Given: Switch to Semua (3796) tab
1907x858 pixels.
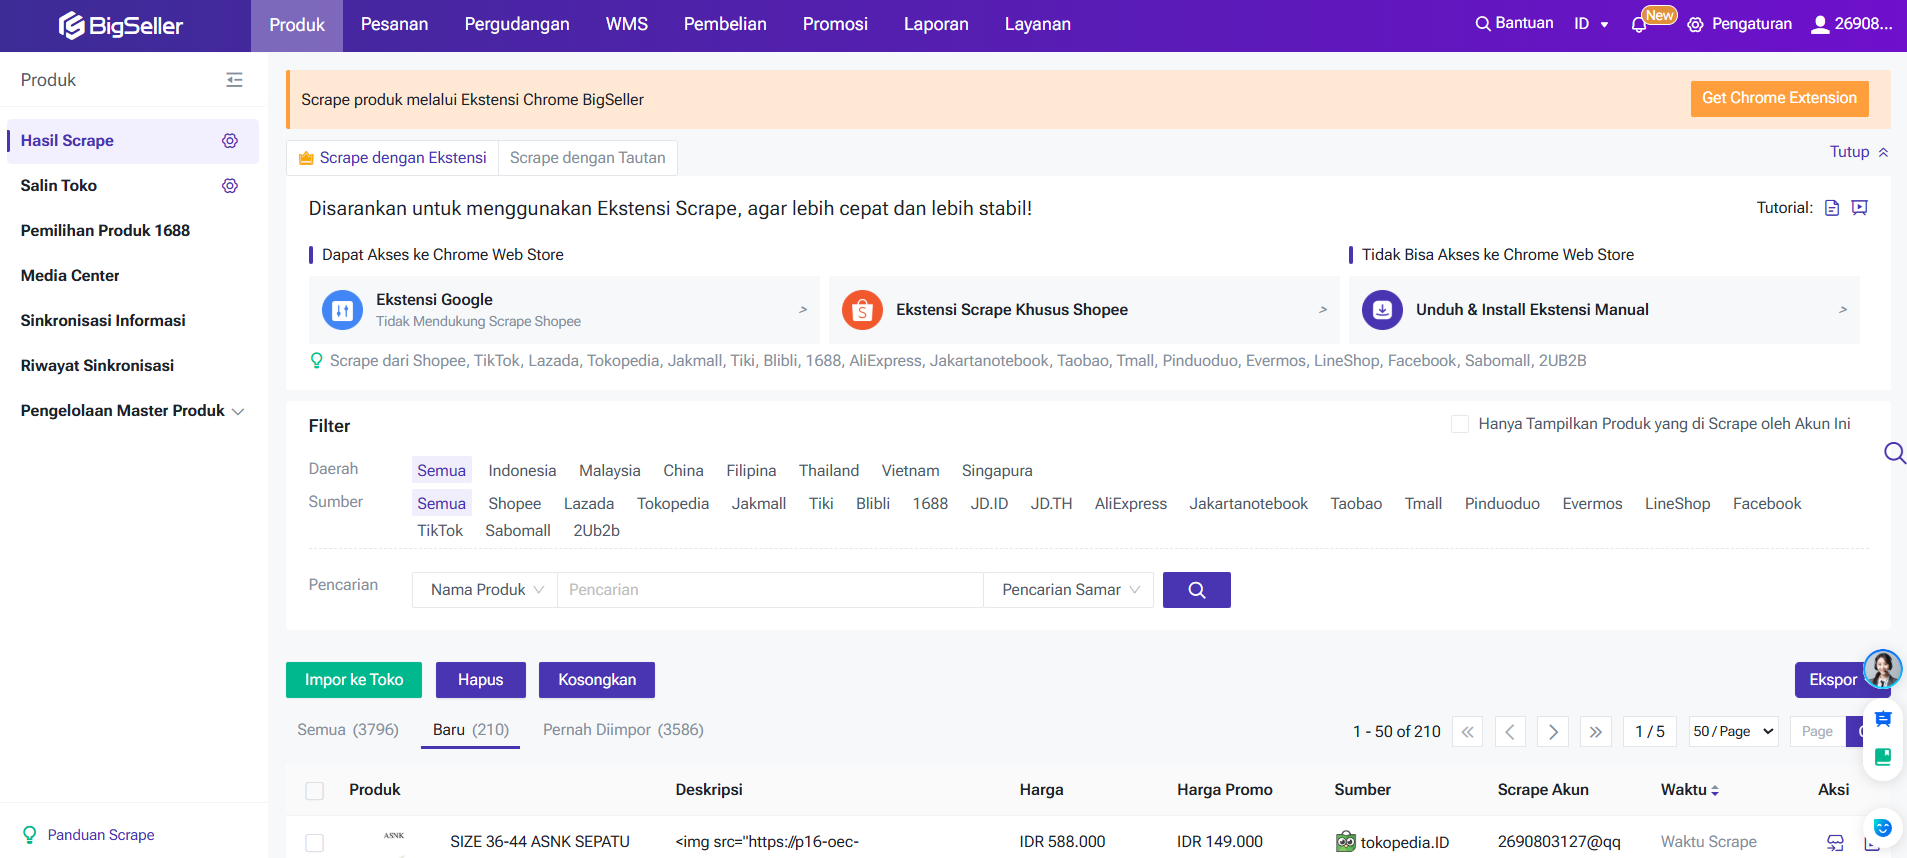Looking at the screenshot, I should [348, 730].
